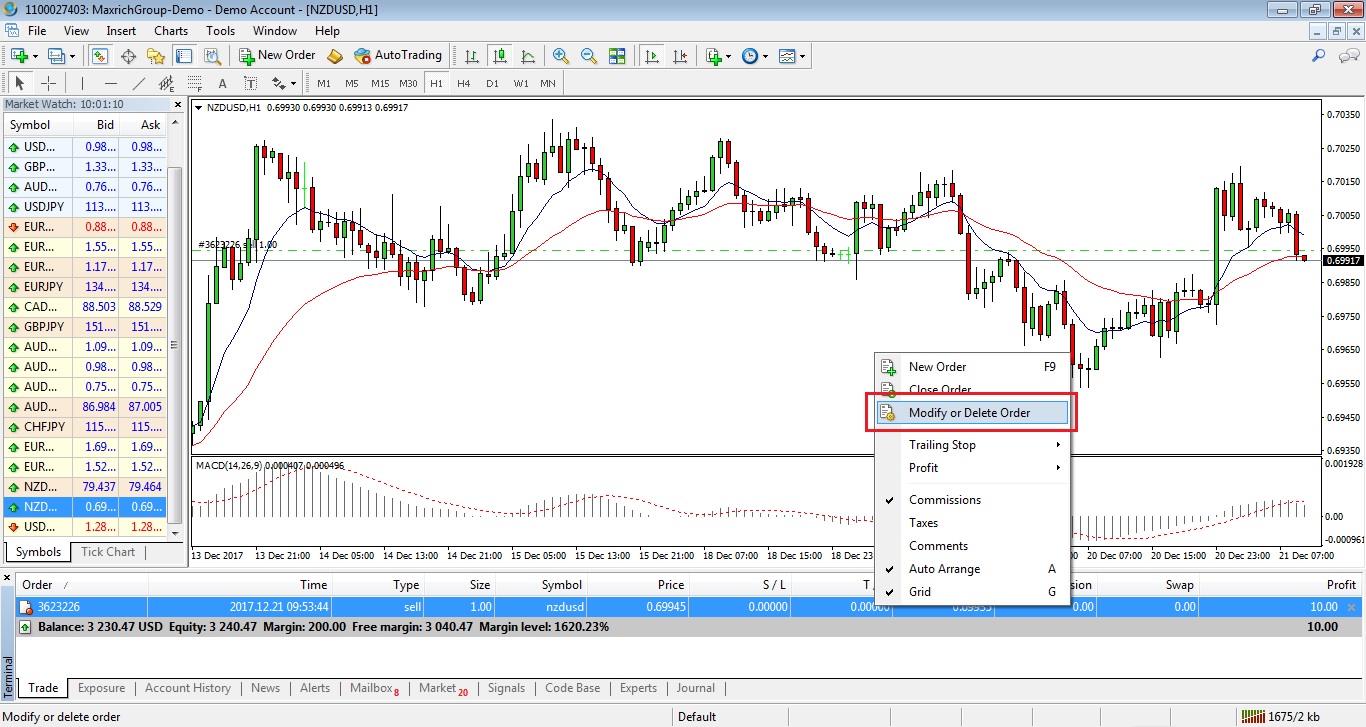This screenshot has height=727, width=1366.
Task: Open the Navigator panel star-folder icon
Action: pyautogui.click(x=155, y=56)
